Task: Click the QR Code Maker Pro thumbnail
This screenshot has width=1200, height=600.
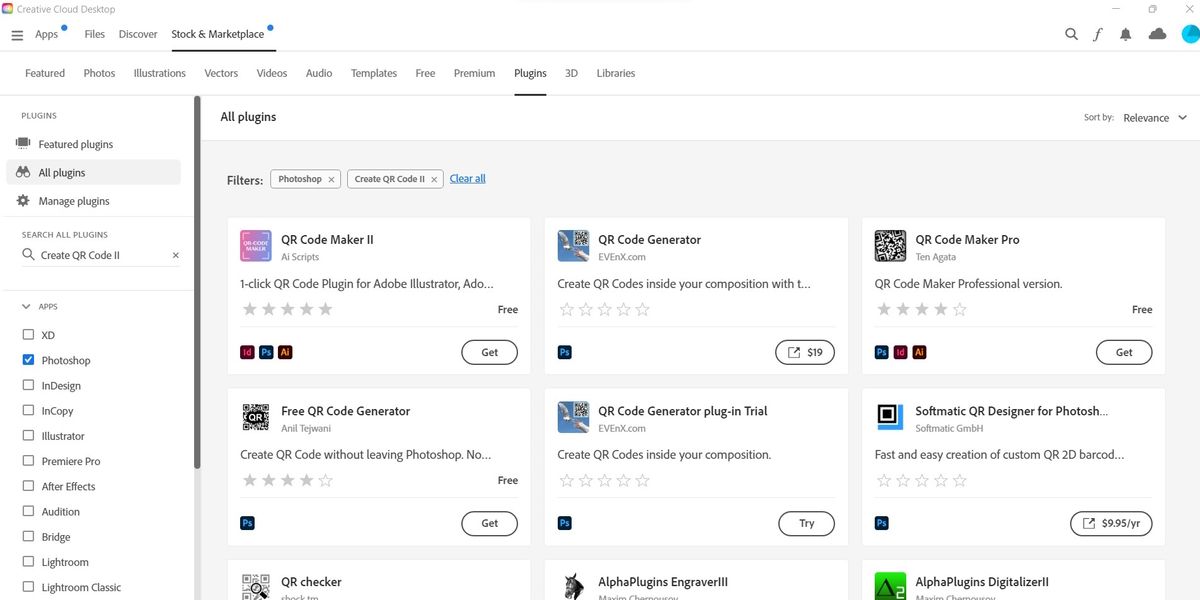Action: [x=890, y=246]
